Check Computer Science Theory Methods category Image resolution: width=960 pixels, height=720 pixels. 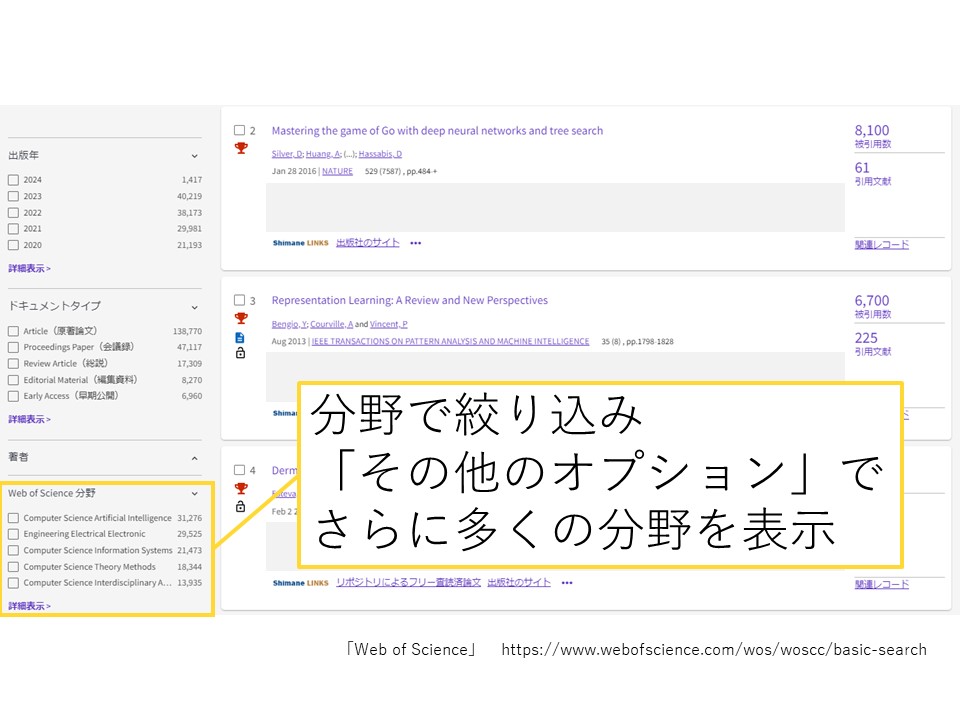point(13,567)
